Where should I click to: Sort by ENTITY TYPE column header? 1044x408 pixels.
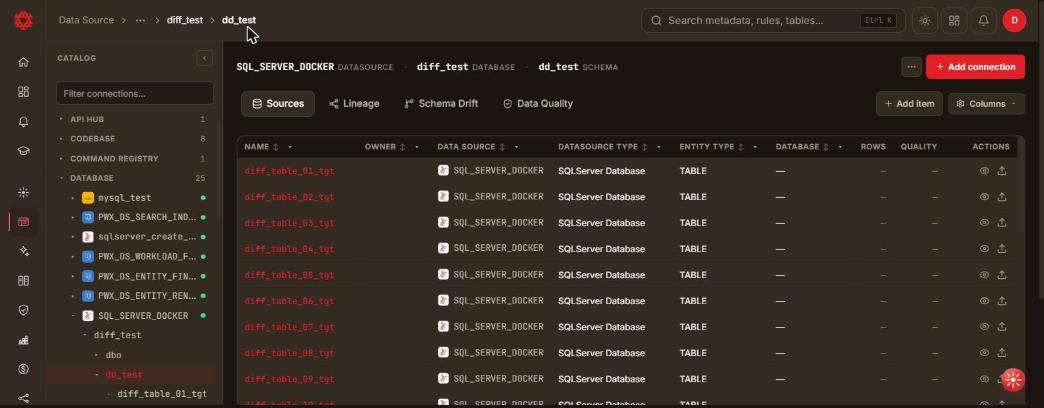[x=706, y=147]
